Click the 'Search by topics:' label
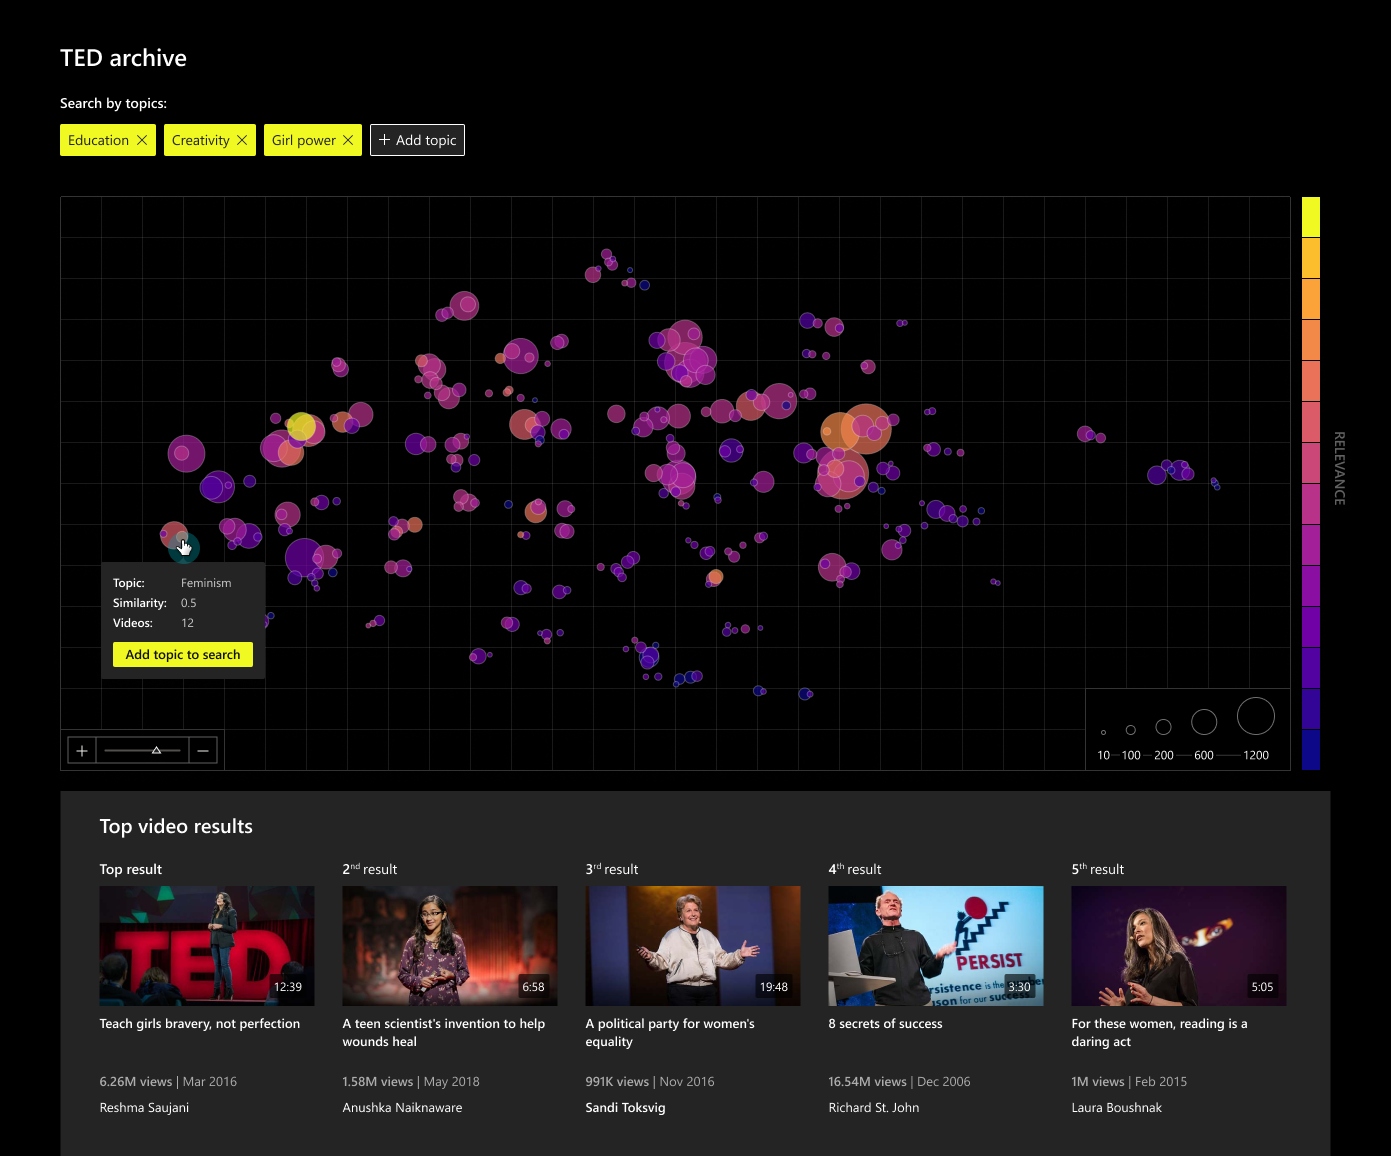1391x1156 pixels. [x=113, y=103]
